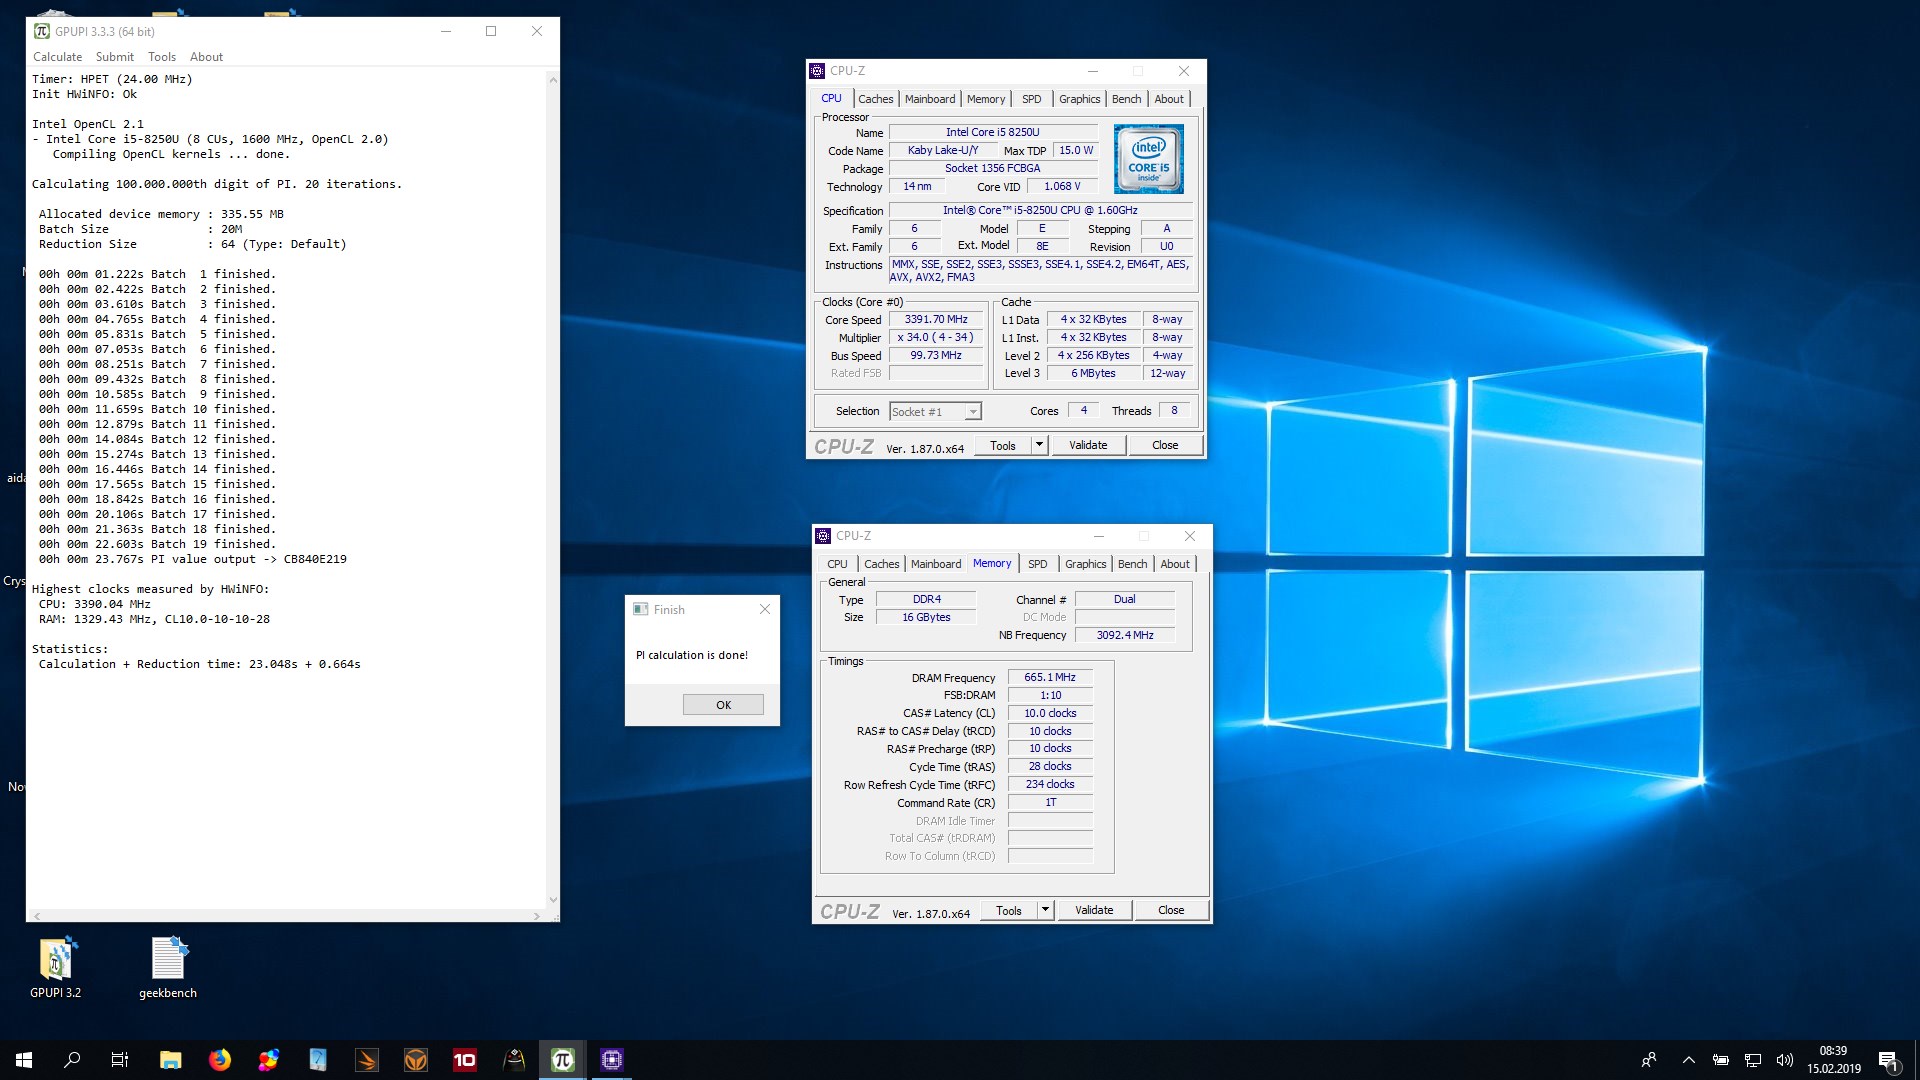1920x1080 pixels.
Task: Select the geekbench desktop file icon
Action: coord(168,967)
